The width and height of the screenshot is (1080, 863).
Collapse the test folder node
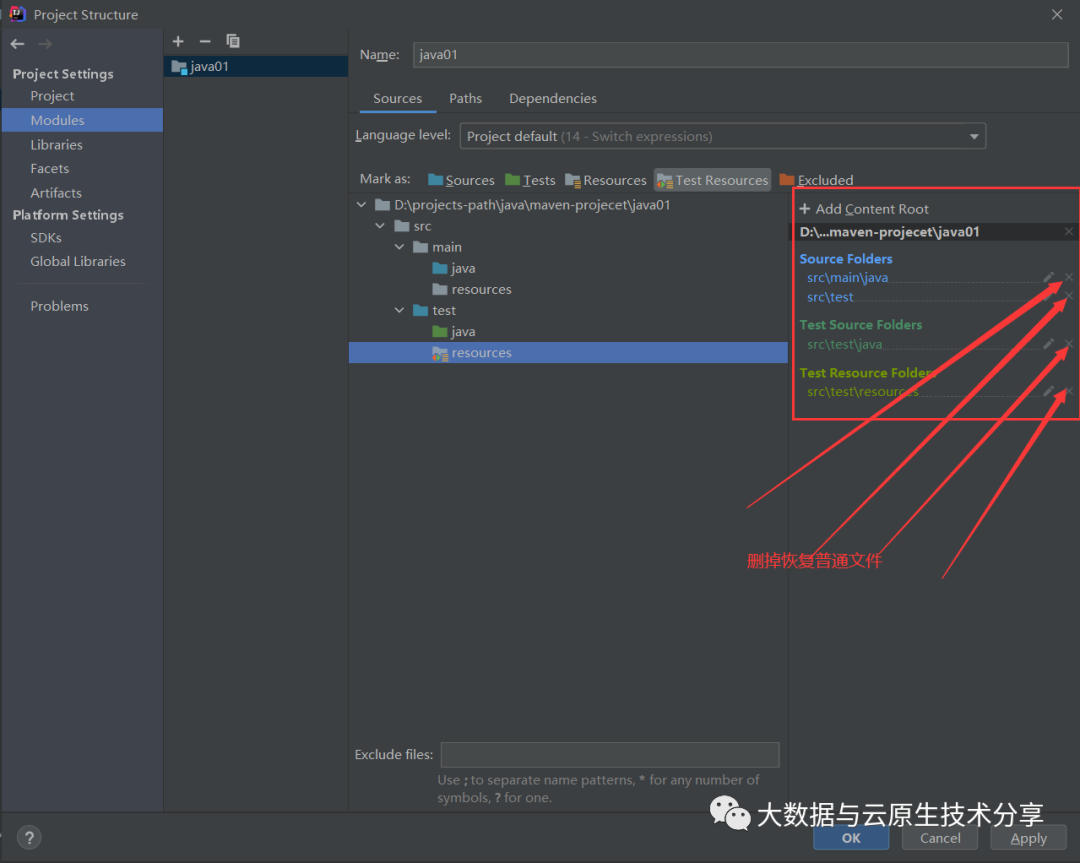[x=399, y=310]
